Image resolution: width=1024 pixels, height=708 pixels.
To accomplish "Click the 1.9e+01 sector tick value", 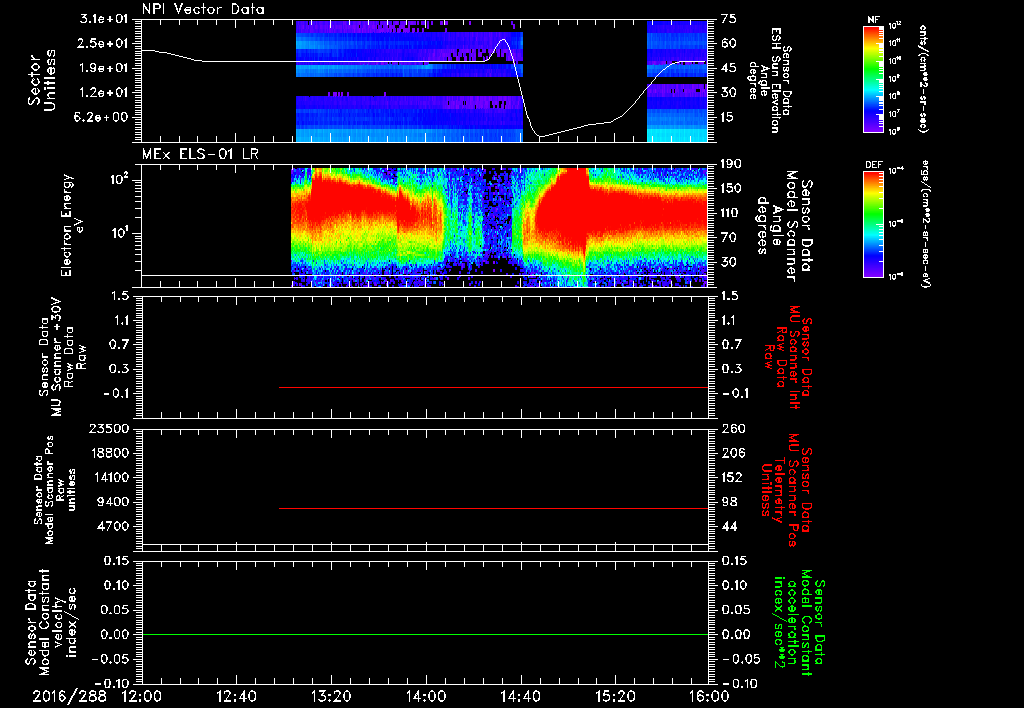I will click(x=104, y=68).
